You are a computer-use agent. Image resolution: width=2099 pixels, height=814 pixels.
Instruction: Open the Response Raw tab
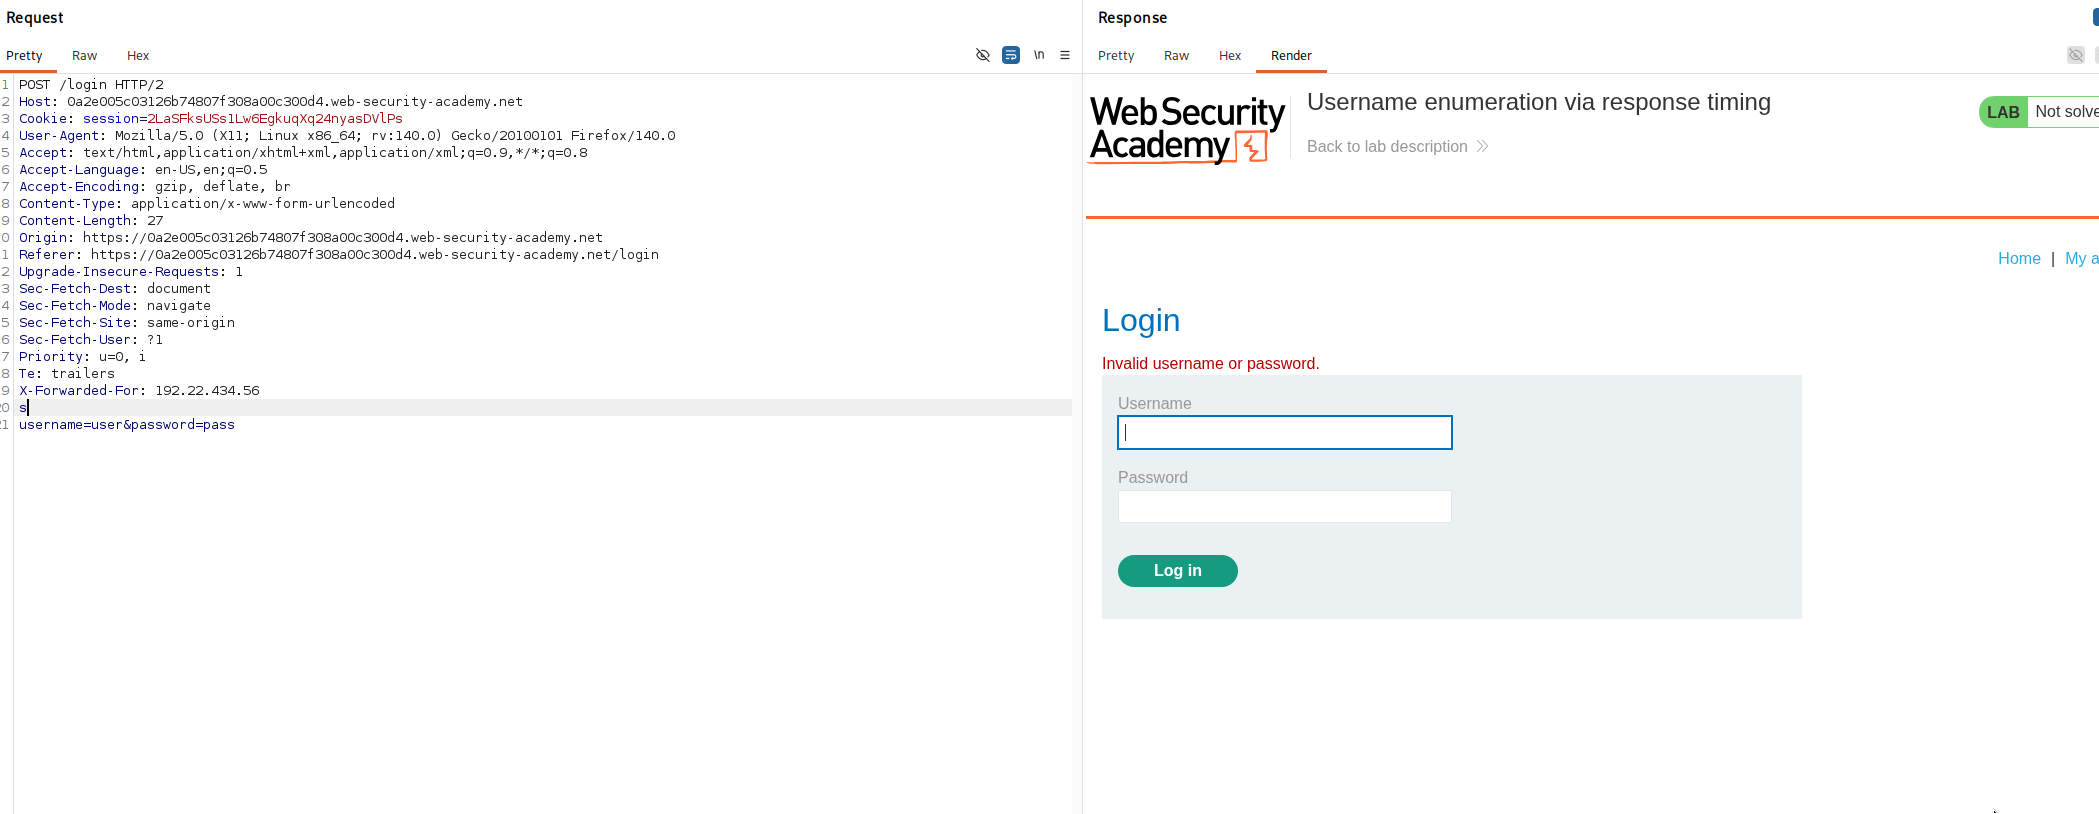(1177, 56)
